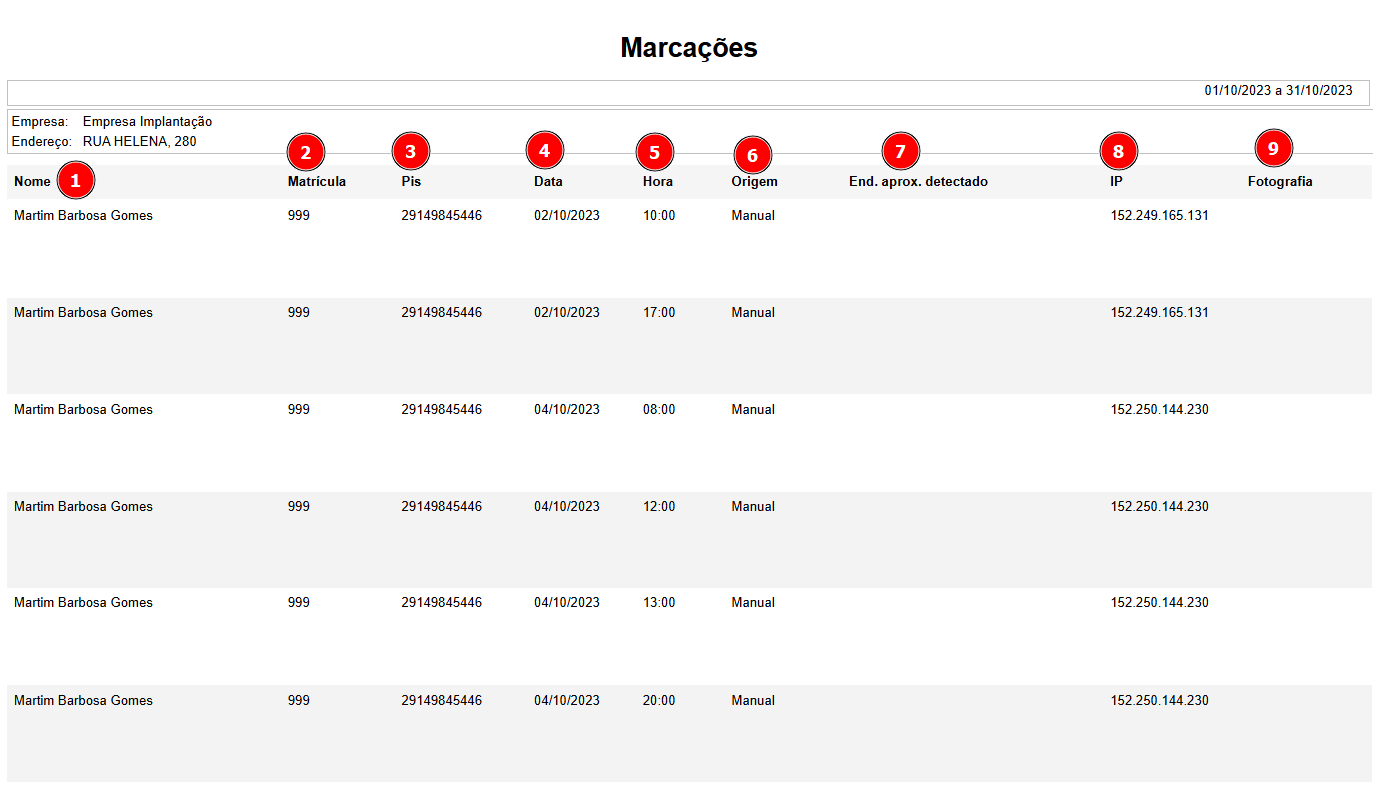Select the 17:00 hour cell
This screenshot has width=1380, height=798.
click(x=659, y=313)
